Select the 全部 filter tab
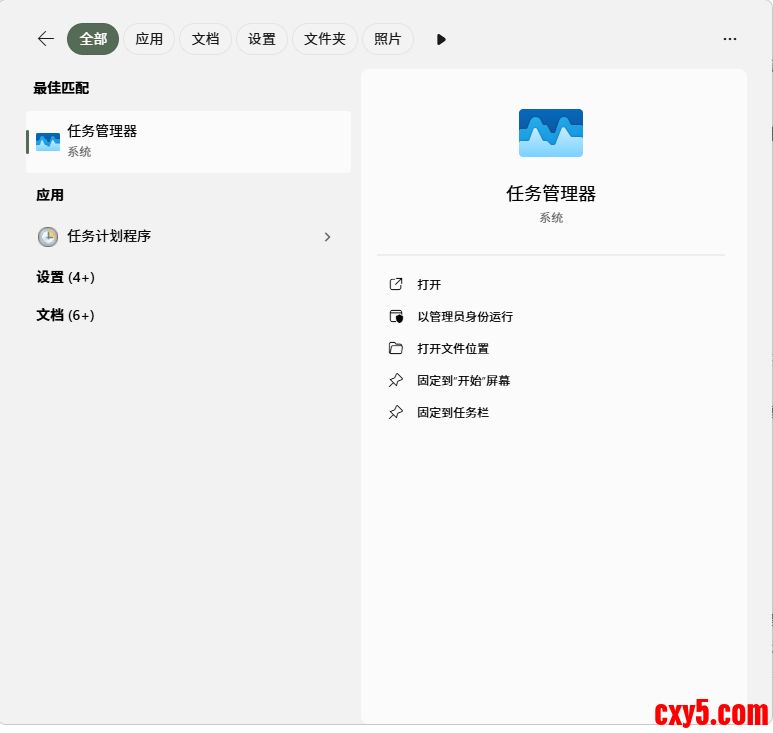 93,39
